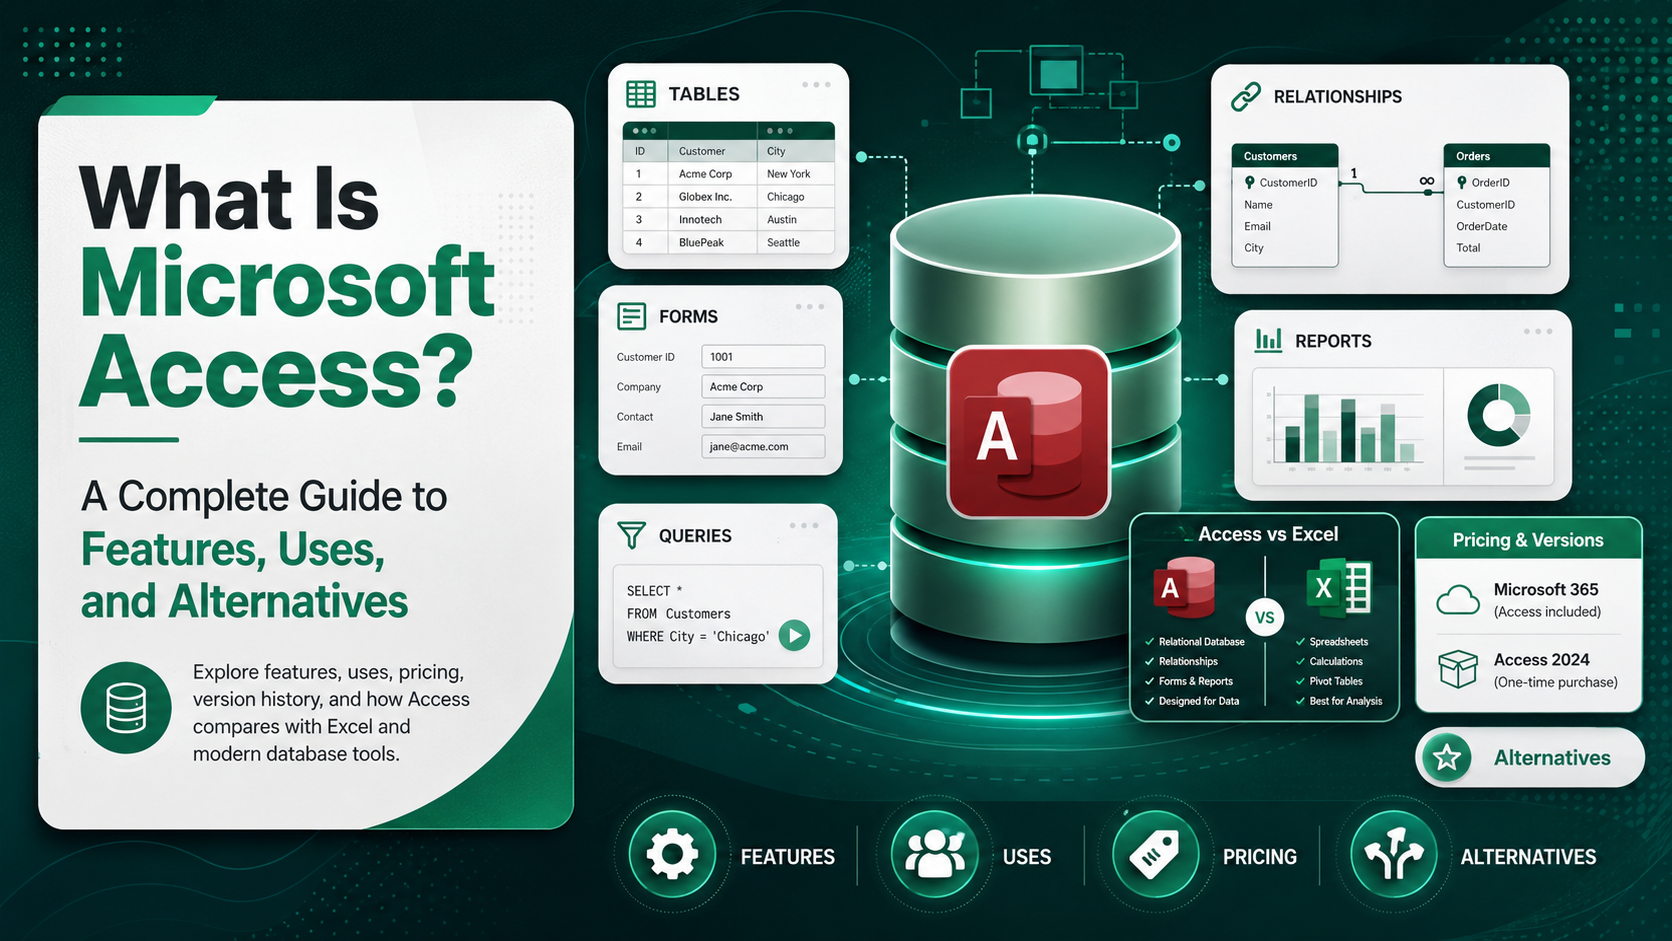Run the query with the play button
The width and height of the screenshot is (1672, 941).
(794, 635)
